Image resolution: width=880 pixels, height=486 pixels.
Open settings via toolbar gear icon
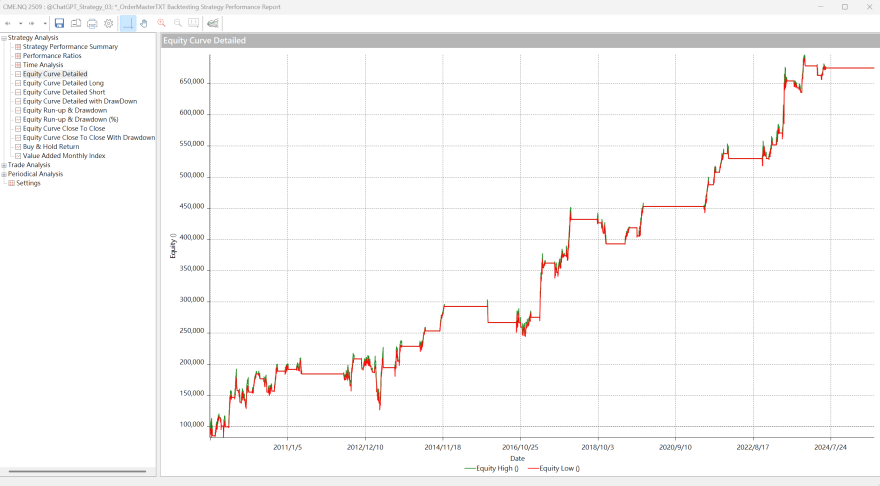click(x=109, y=23)
